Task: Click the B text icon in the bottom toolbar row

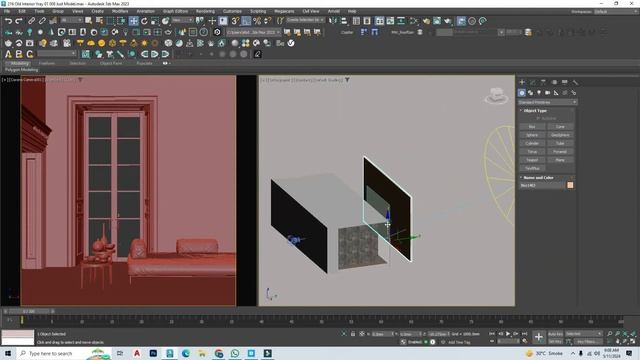Action: click(x=19, y=54)
